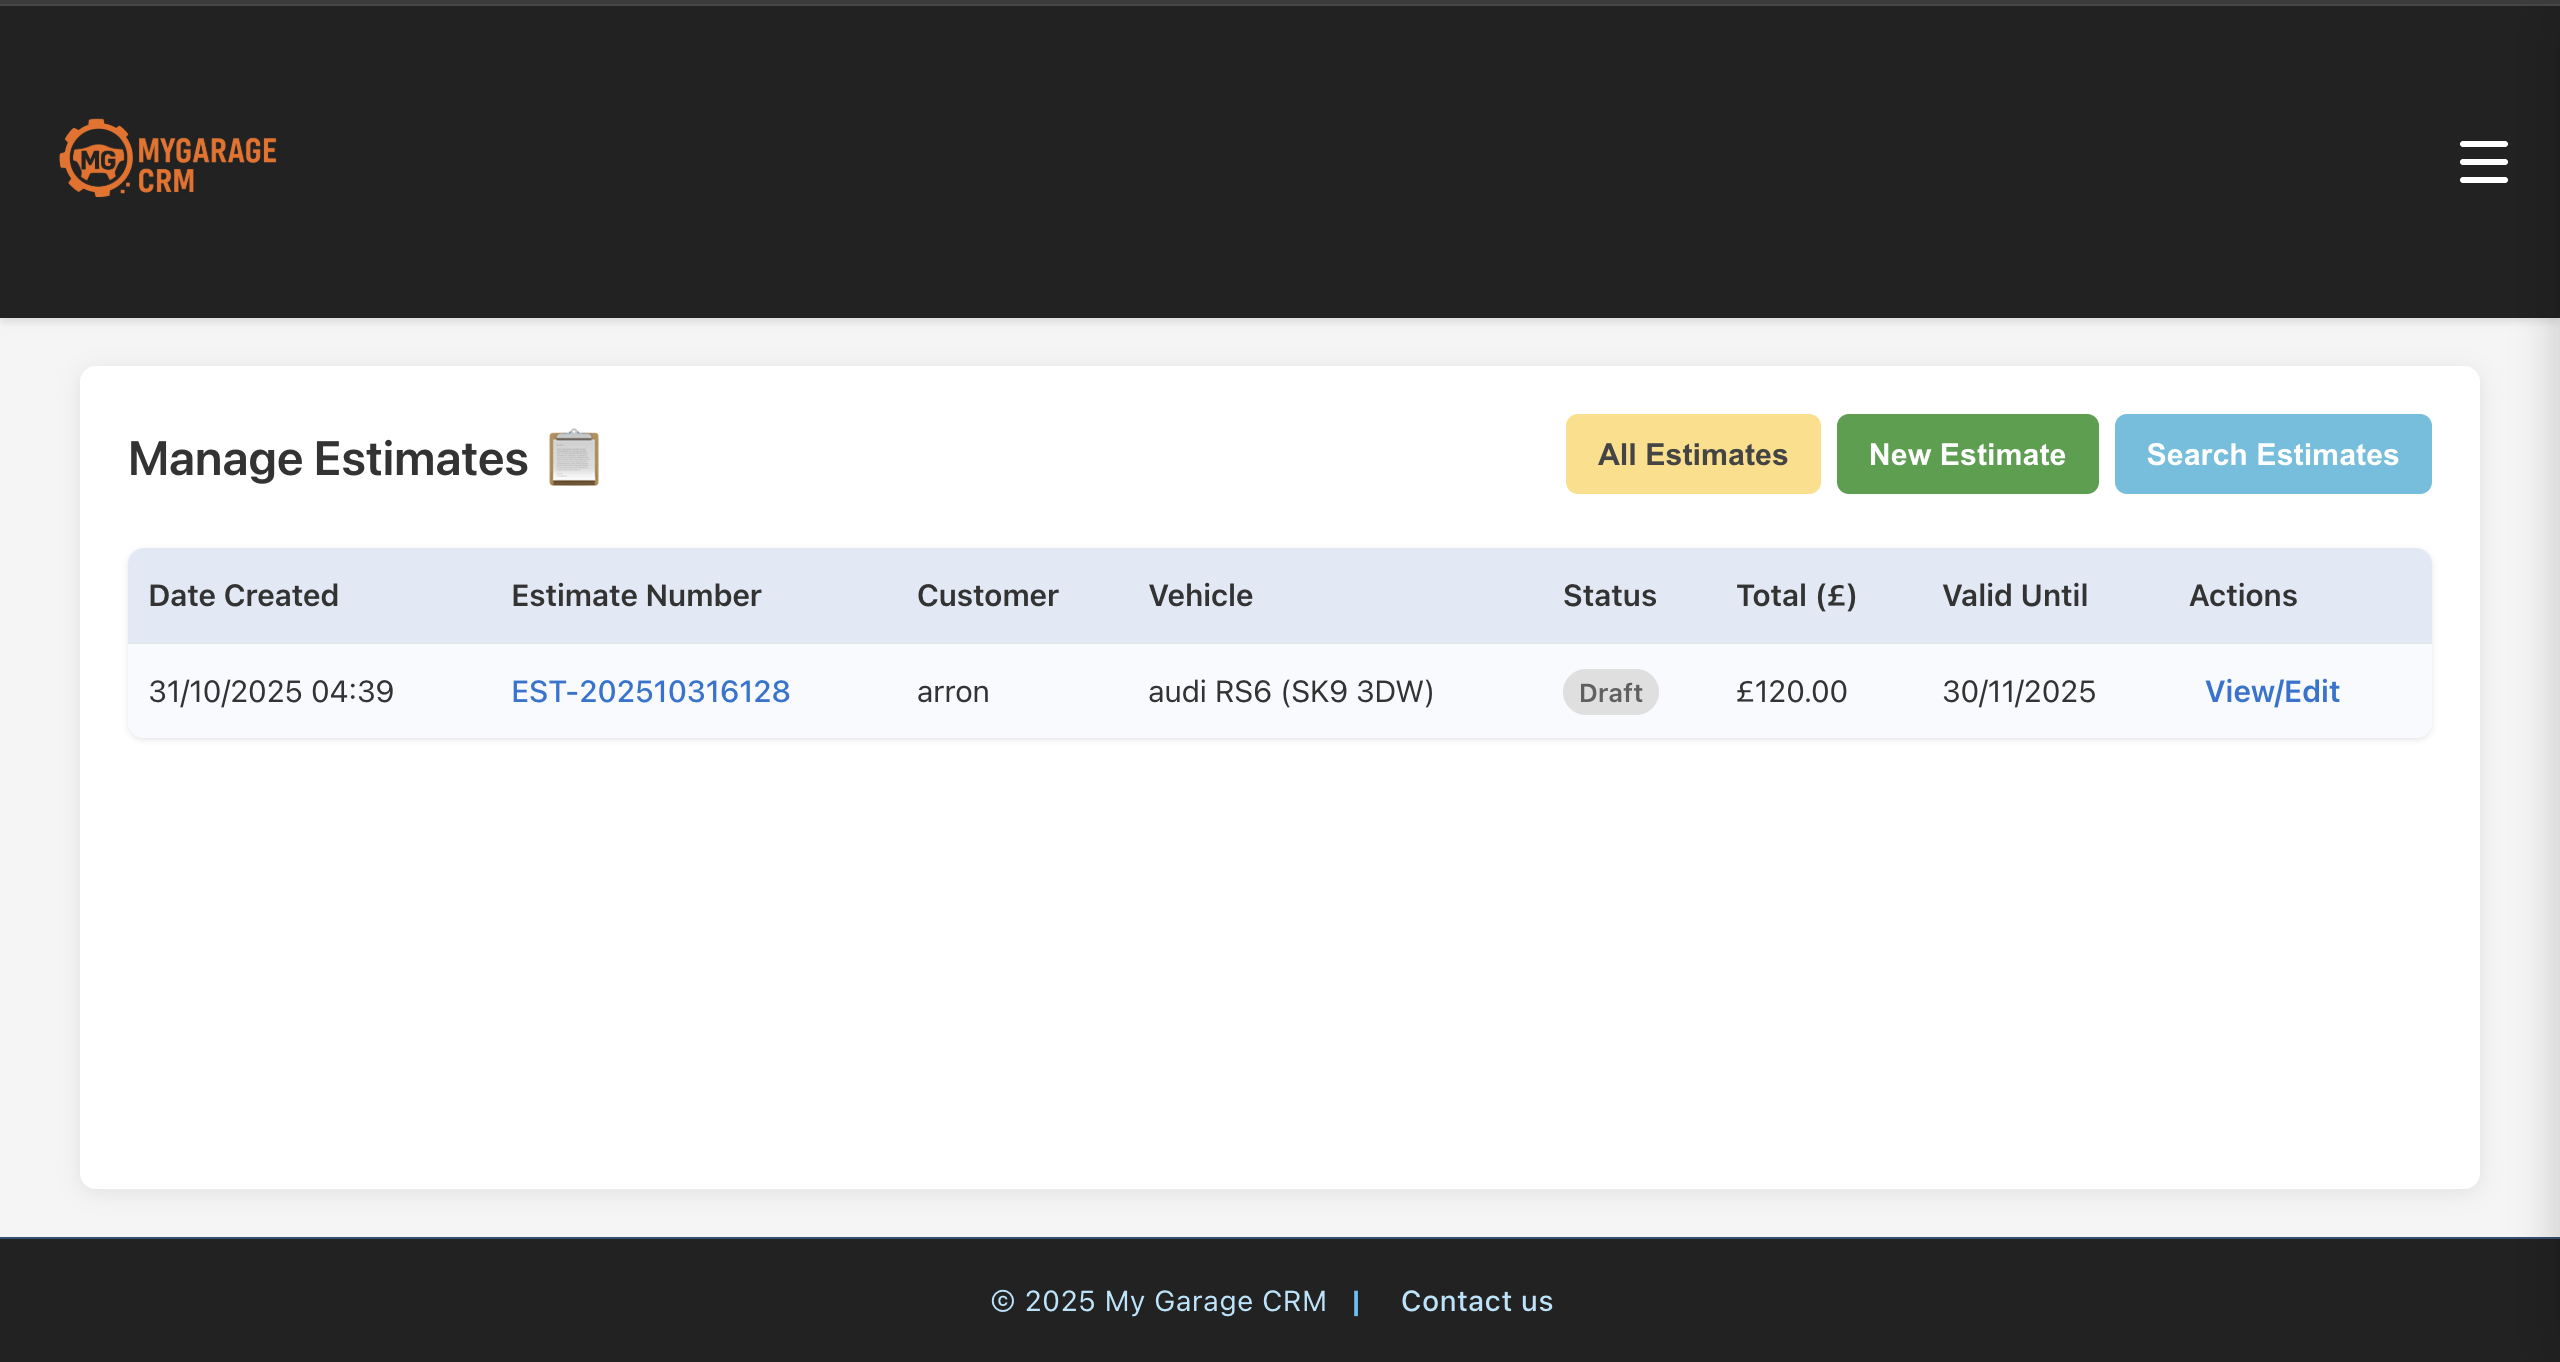Open the Contact us page
The width and height of the screenshot is (2560, 1362).
1477,1301
